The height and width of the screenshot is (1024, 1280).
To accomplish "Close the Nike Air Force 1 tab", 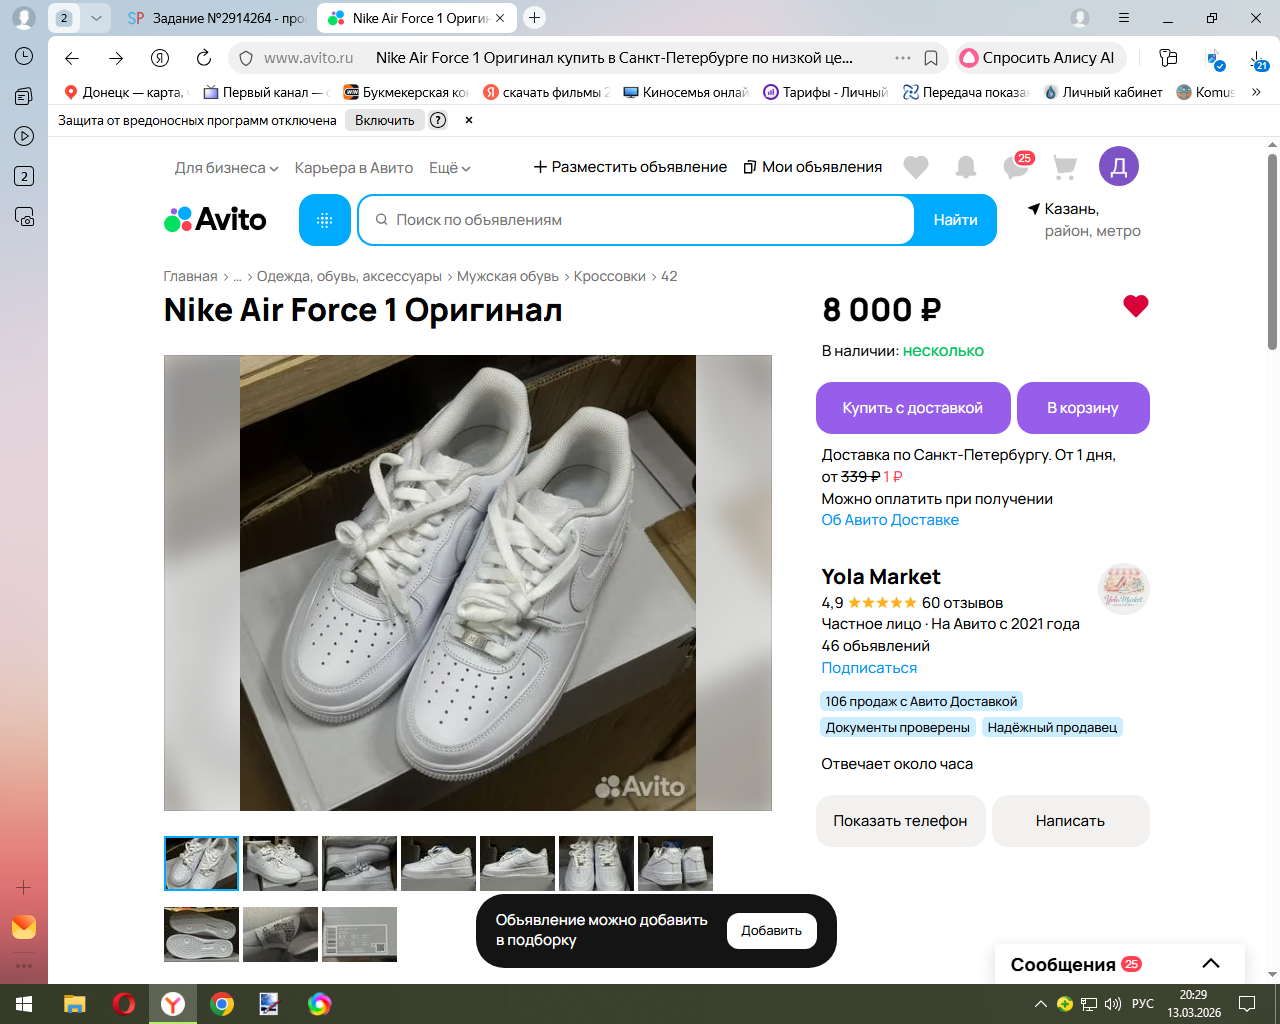I will (x=500, y=18).
